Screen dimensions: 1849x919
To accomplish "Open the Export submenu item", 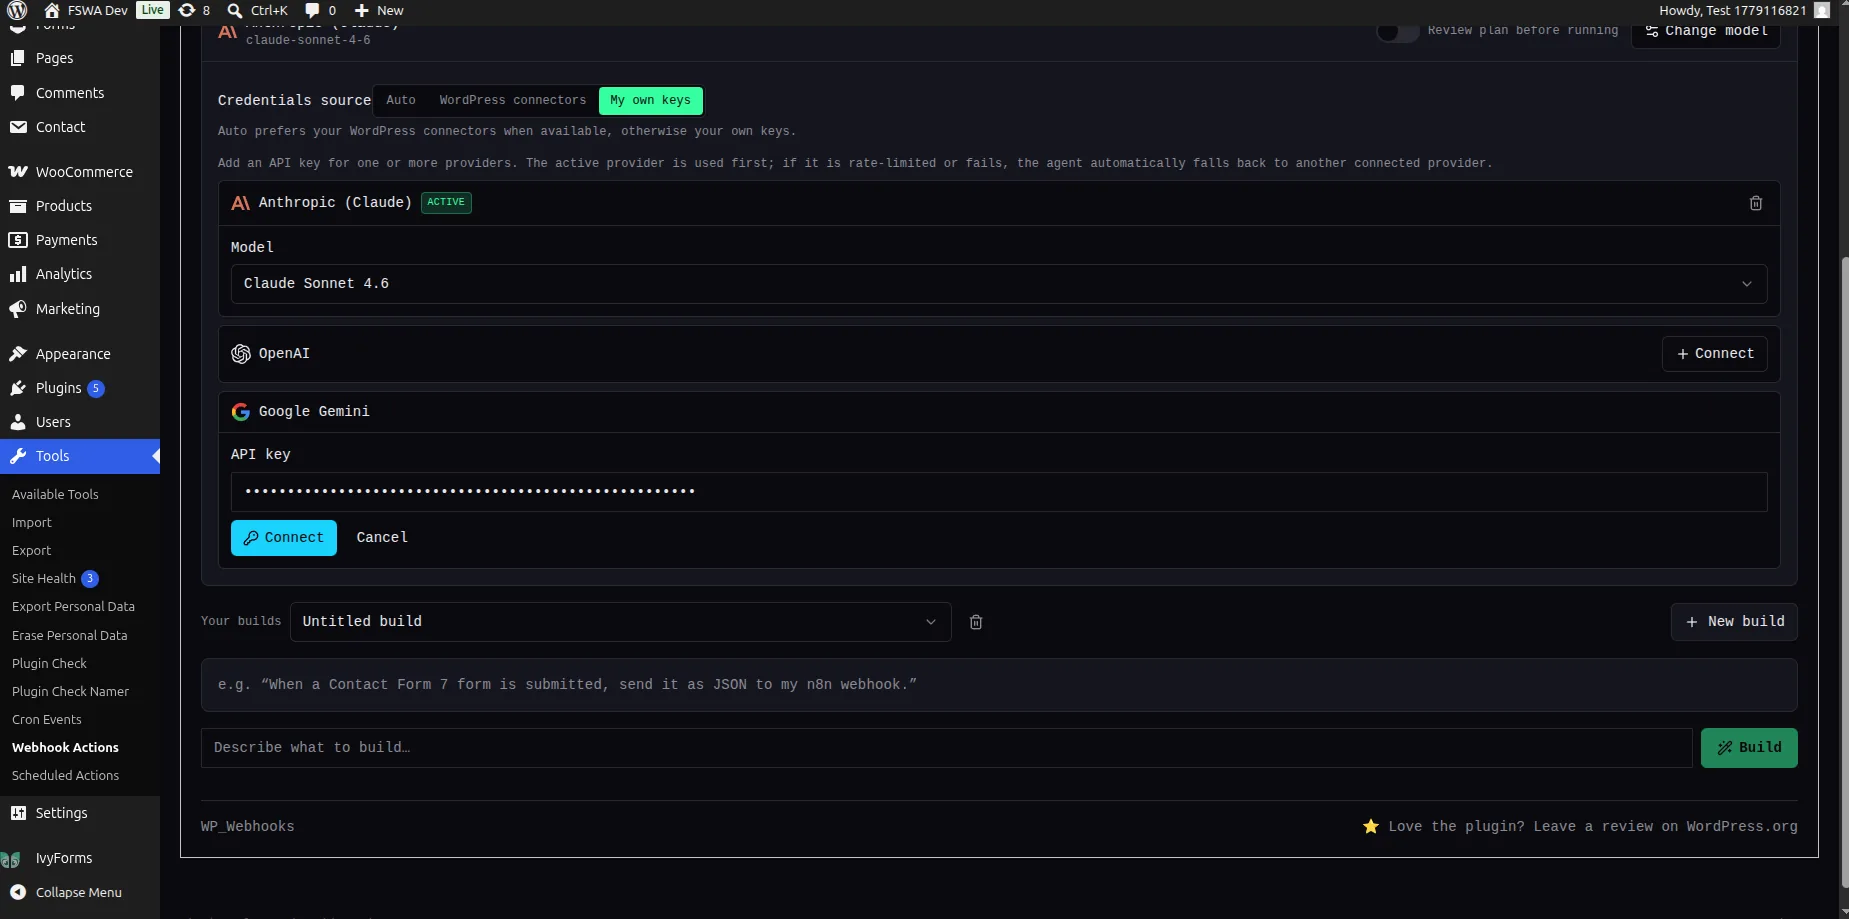I will point(32,551).
